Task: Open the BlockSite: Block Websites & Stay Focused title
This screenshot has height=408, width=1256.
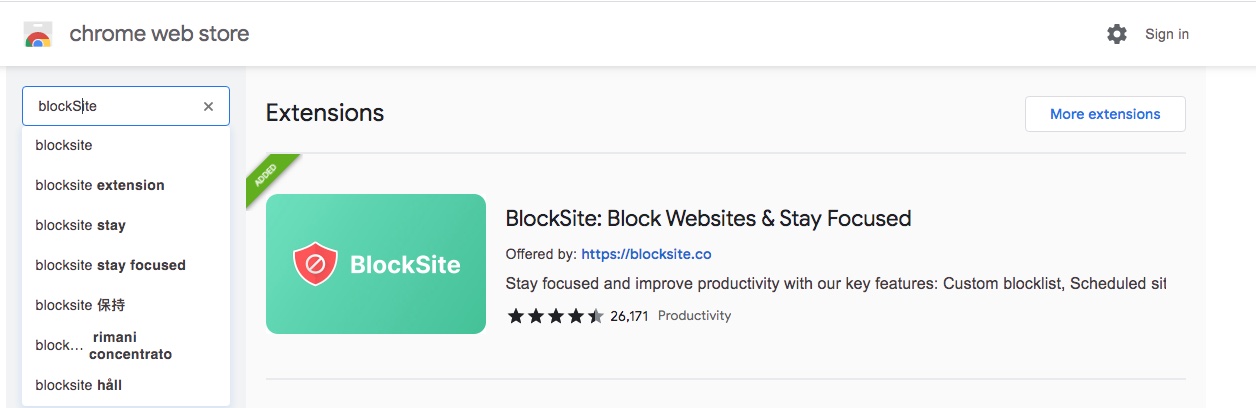Action: tap(708, 218)
